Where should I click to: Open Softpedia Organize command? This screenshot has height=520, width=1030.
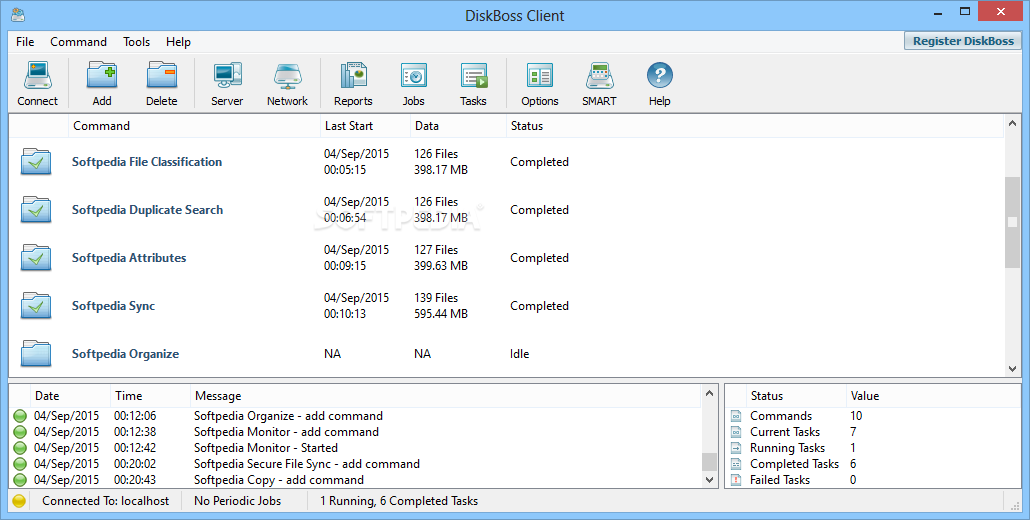125,353
